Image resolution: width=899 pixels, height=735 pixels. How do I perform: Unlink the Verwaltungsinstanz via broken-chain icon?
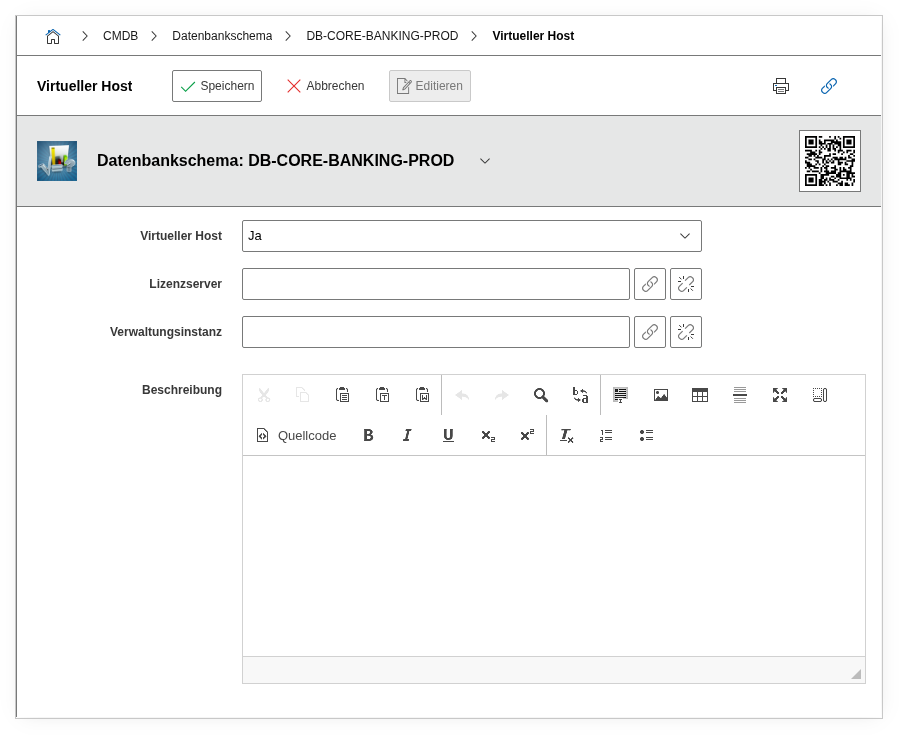(x=686, y=331)
